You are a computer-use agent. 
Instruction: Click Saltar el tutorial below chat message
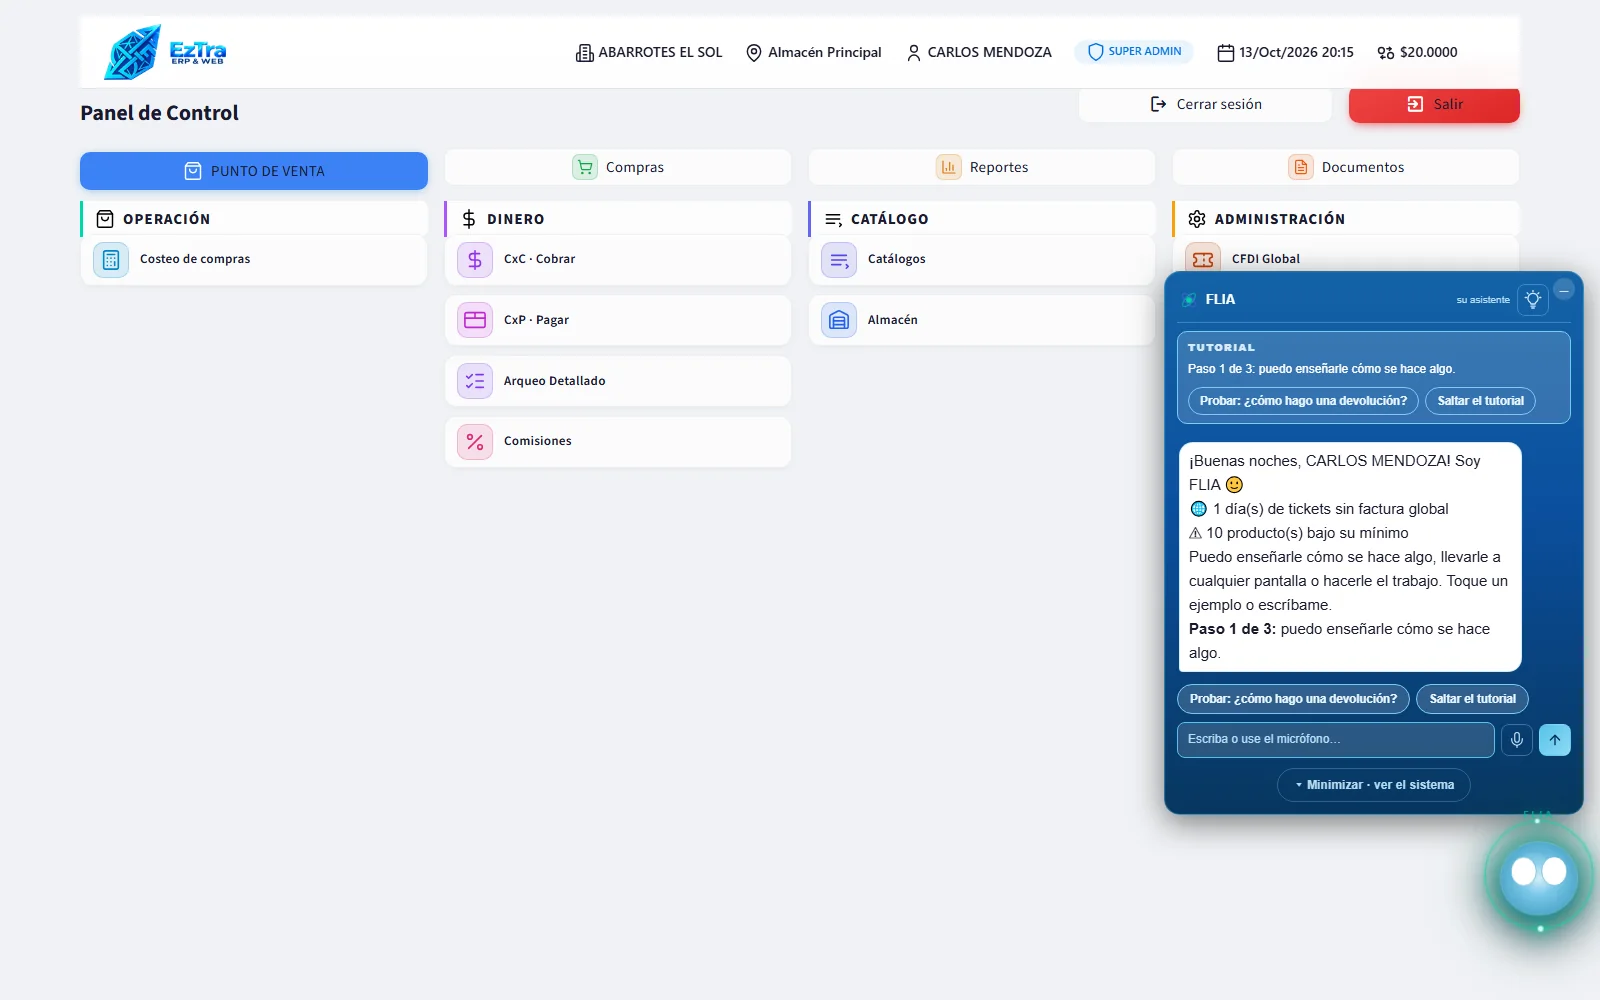click(x=1472, y=699)
